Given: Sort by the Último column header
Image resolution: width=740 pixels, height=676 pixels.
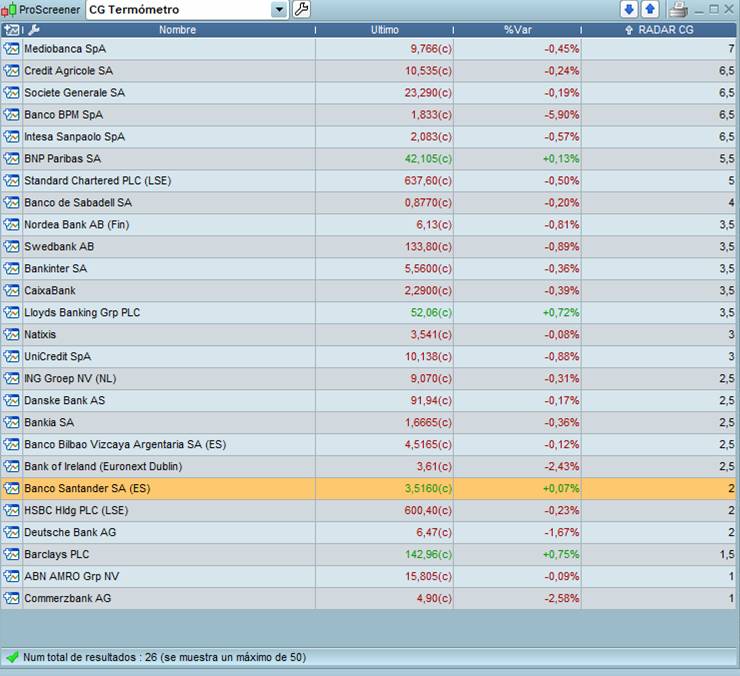Looking at the screenshot, I should 384,30.
